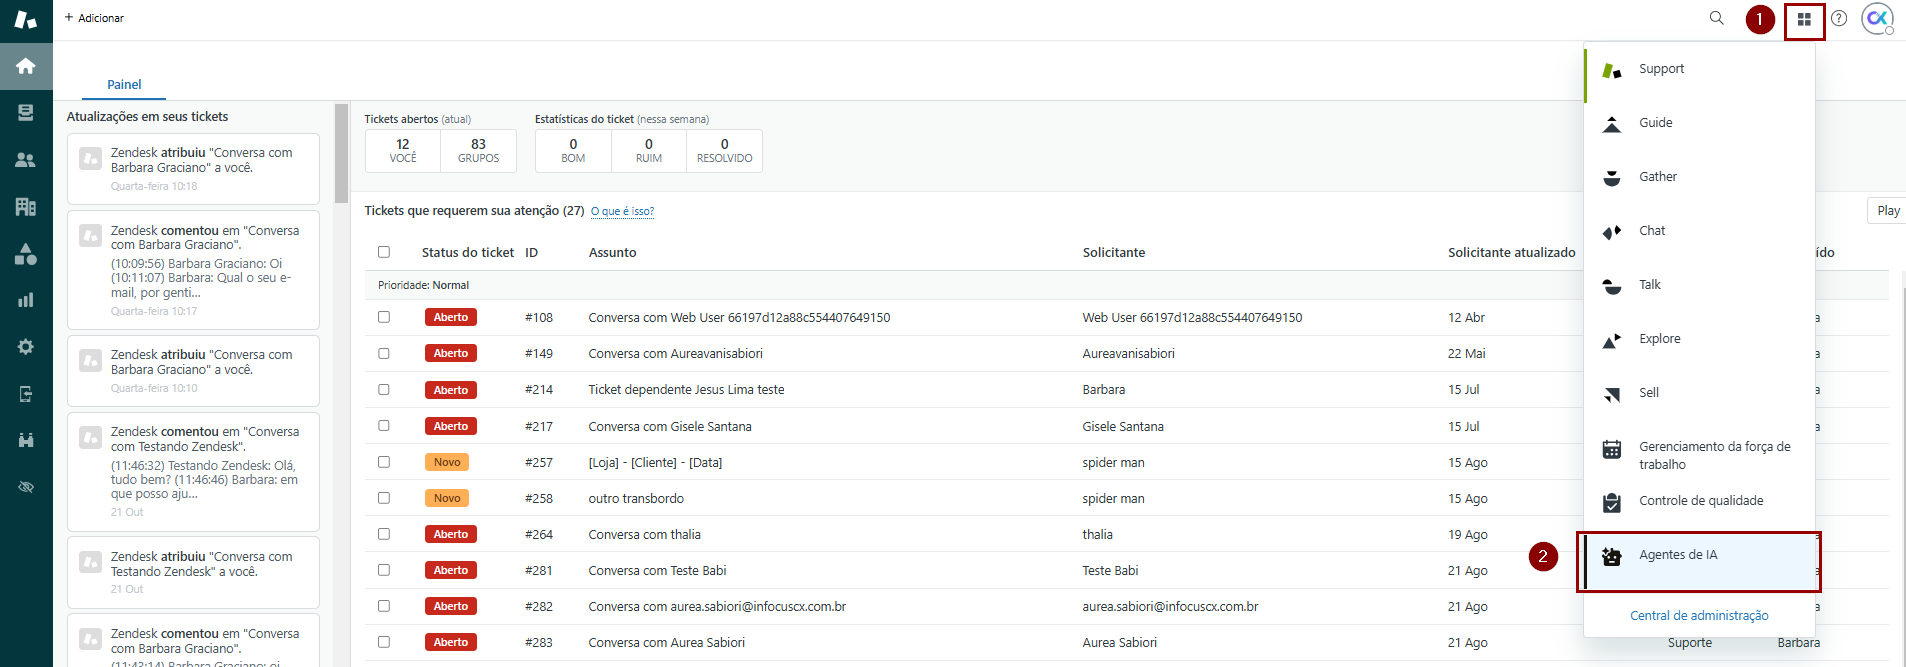This screenshot has width=1906, height=667.
Task: Check the box for ticket #108
Action: coord(384,317)
